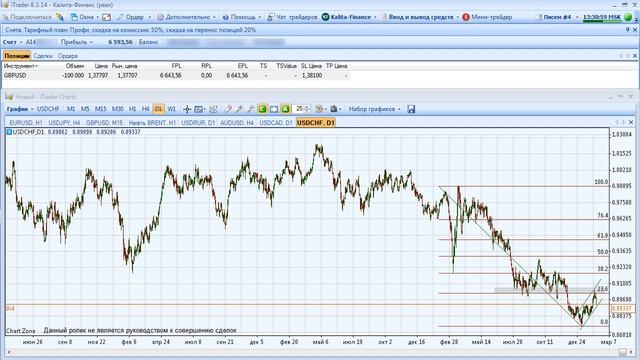Click the zoom in magnifier icon
This screenshot has height=360, width=640.
pos(239,109)
